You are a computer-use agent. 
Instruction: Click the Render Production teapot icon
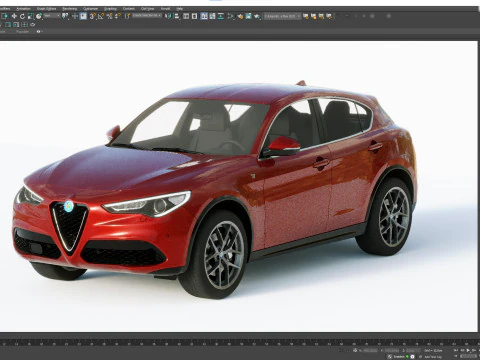pyautogui.click(x=257, y=16)
